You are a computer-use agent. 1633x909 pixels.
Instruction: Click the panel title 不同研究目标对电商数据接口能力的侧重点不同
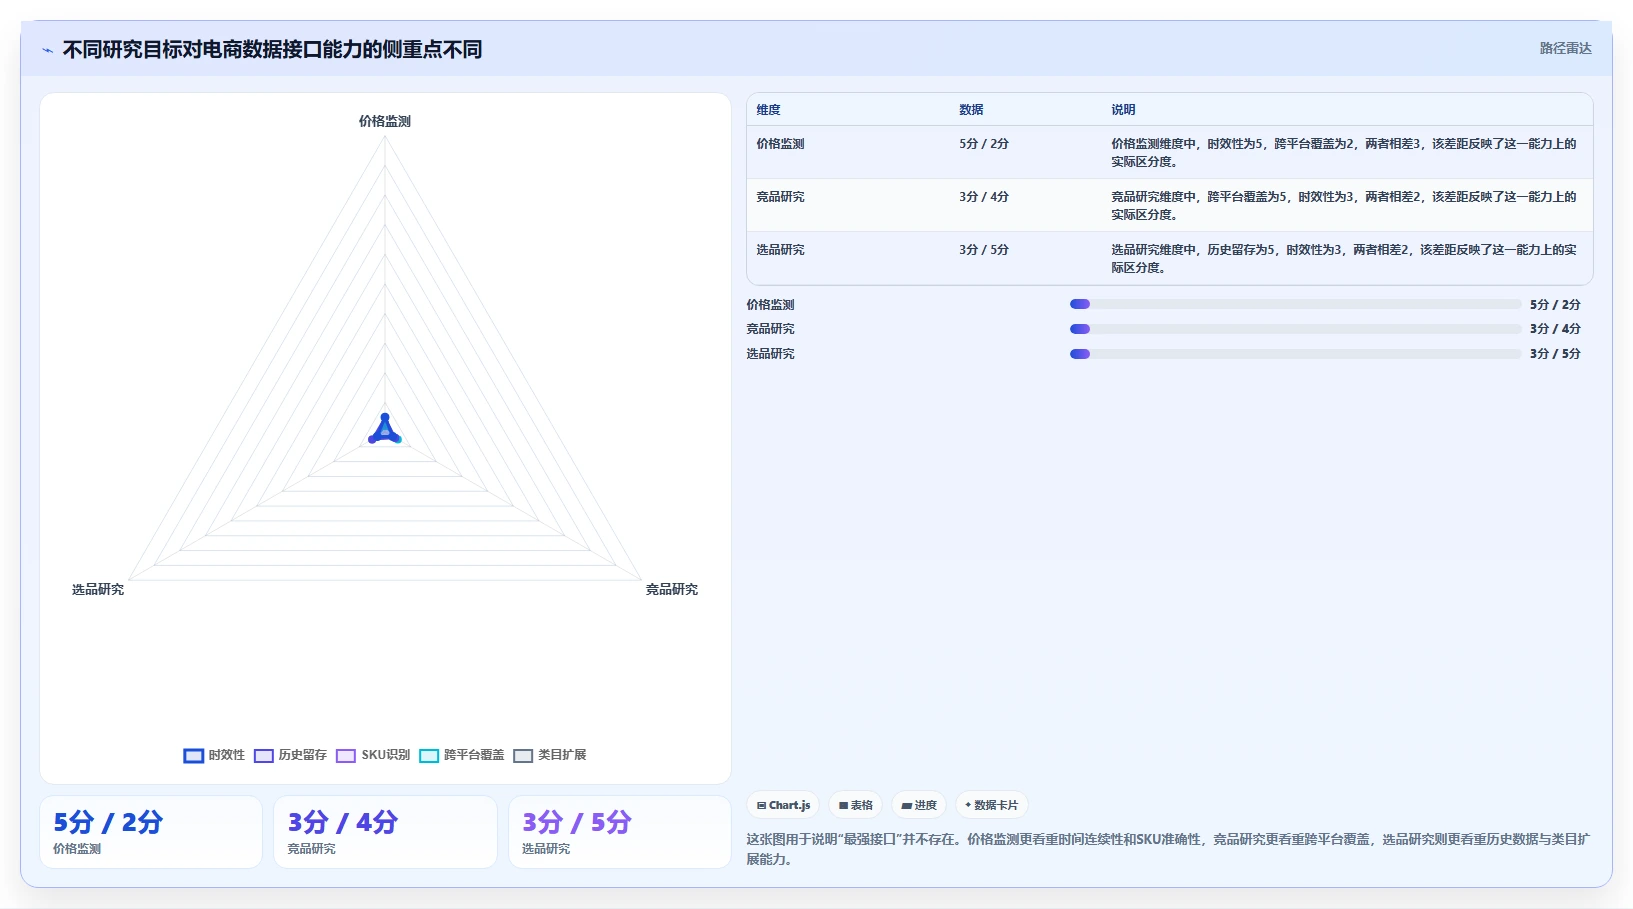(x=272, y=50)
